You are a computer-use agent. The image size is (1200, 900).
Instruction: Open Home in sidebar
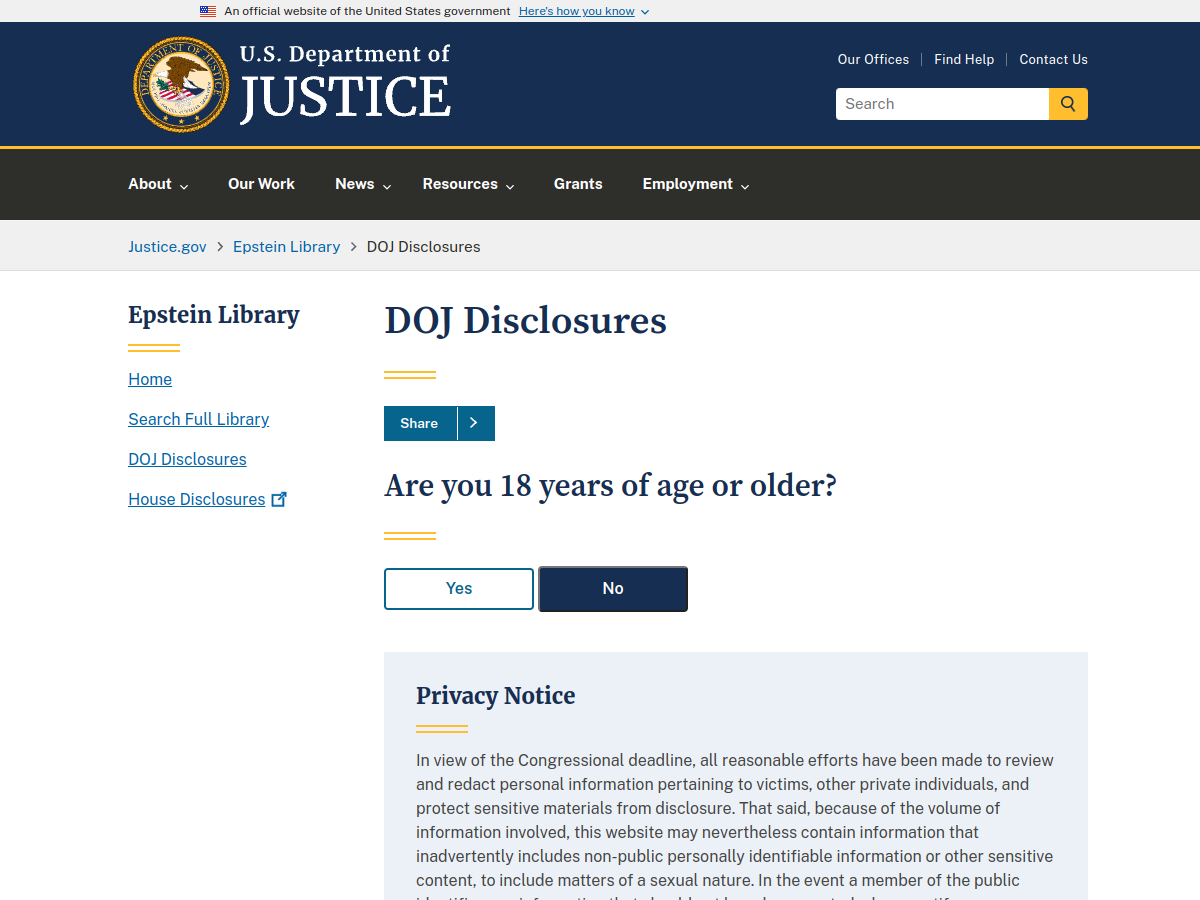coord(150,379)
